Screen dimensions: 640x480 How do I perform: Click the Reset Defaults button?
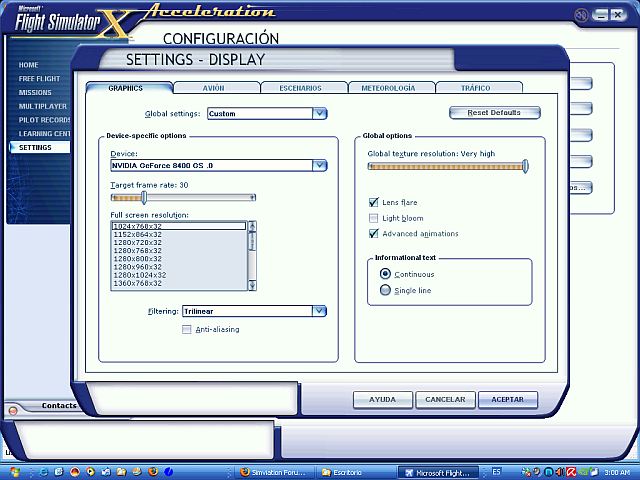coord(494,113)
